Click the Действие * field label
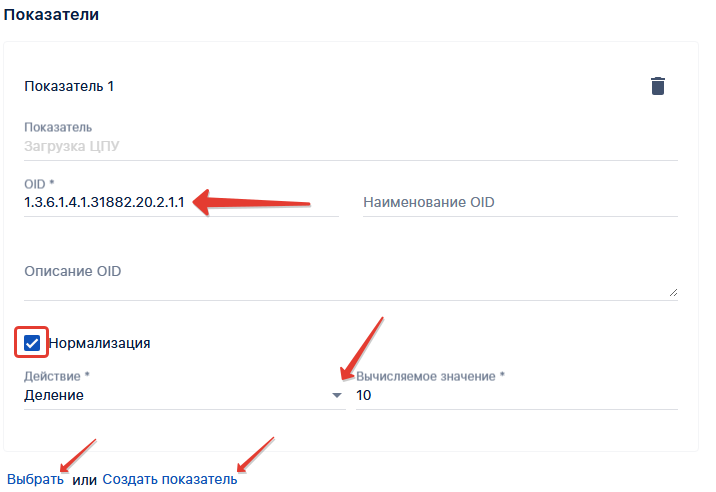The height and width of the screenshot is (492, 716). point(56,376)
